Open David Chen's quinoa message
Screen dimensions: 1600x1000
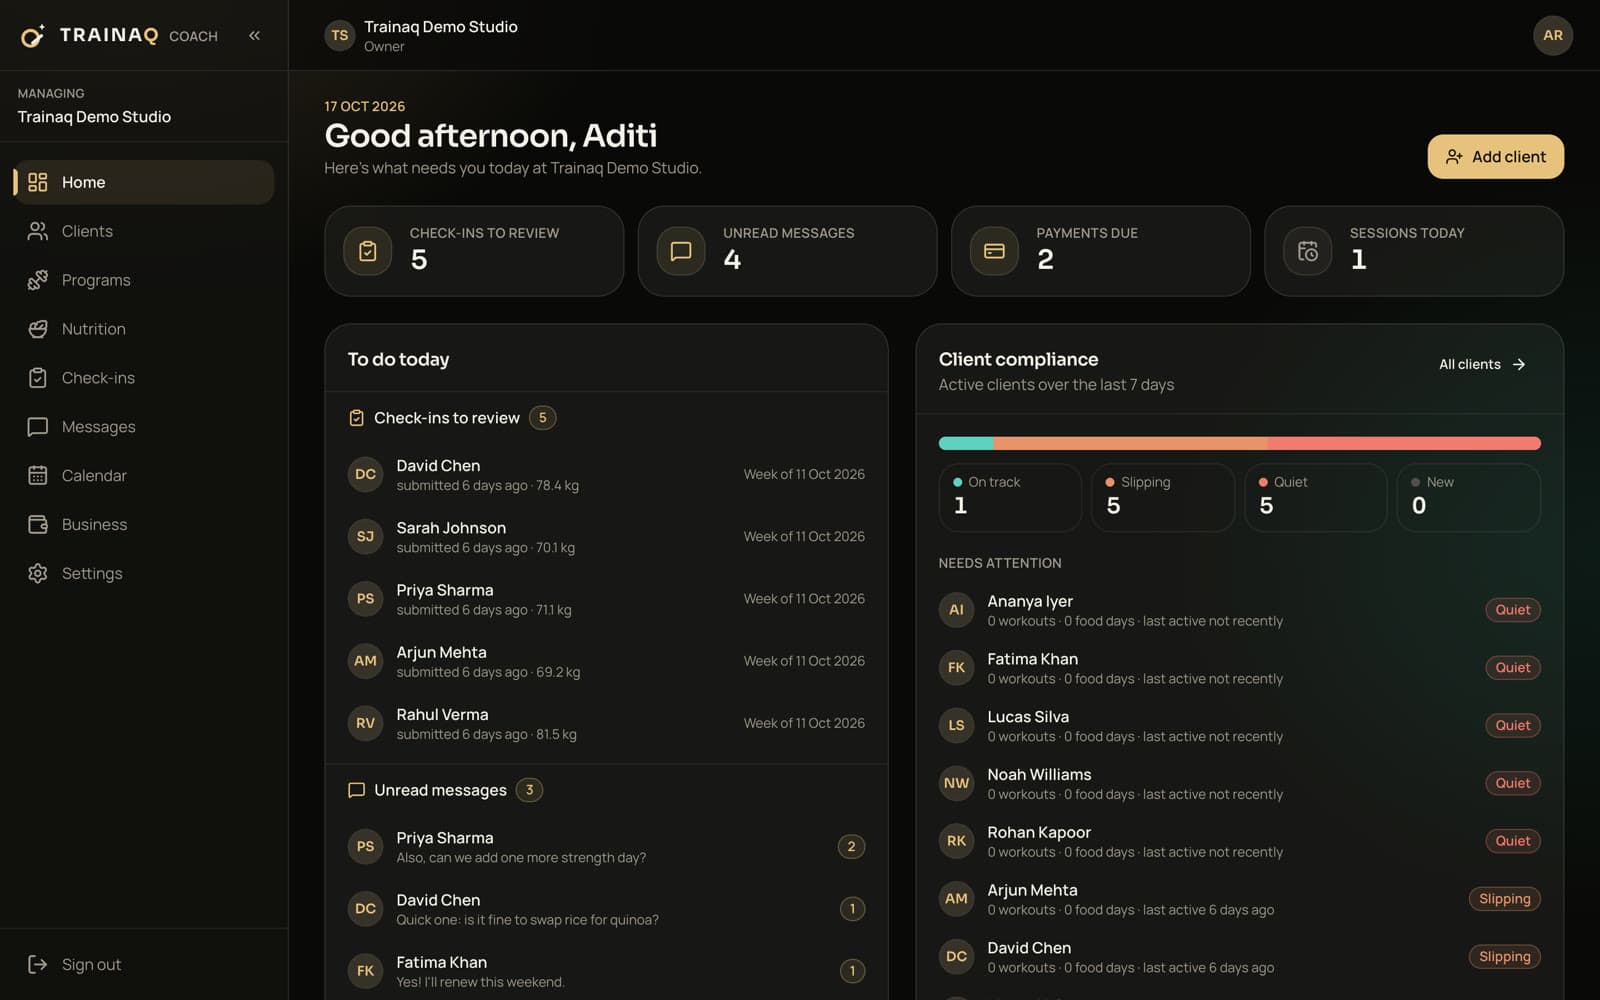(x=606, y=909)
